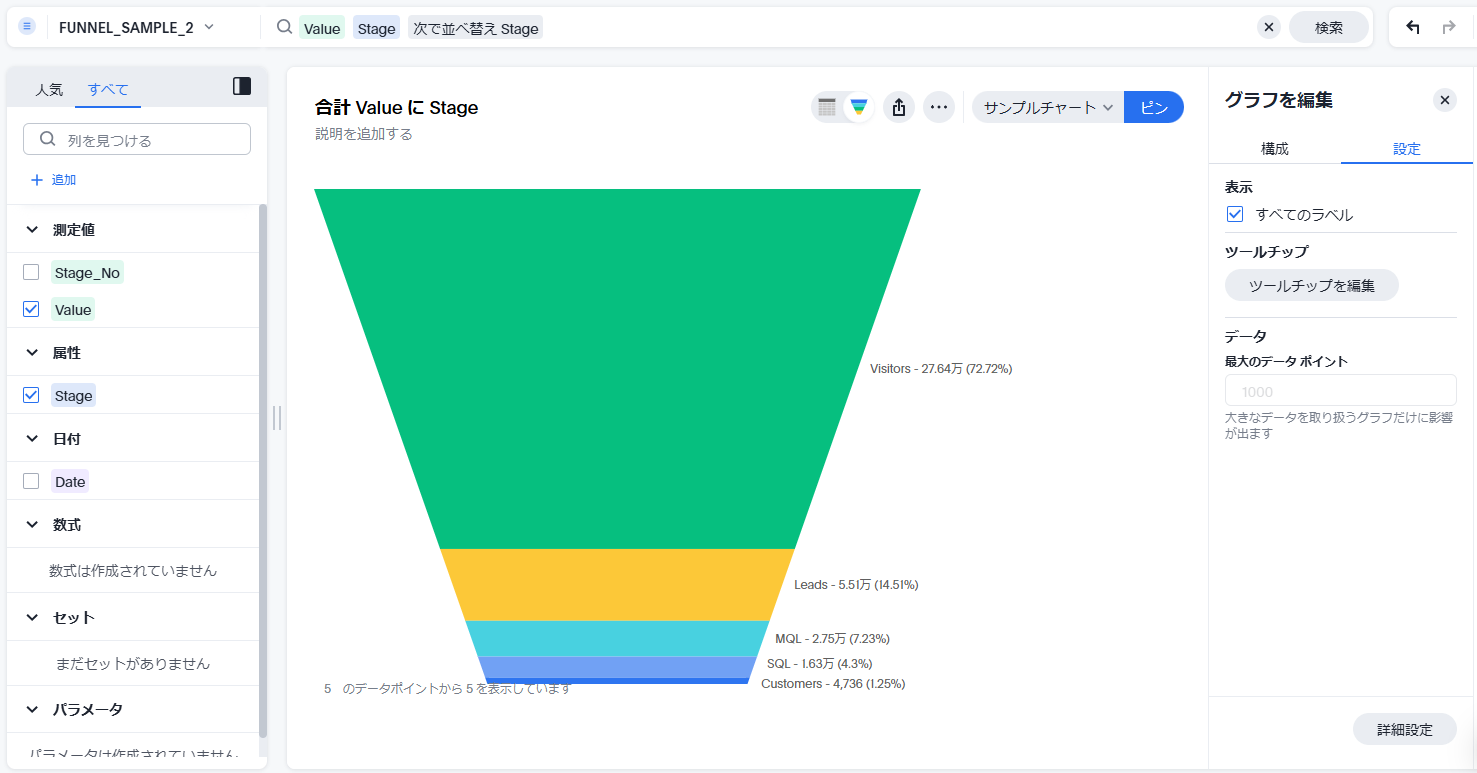Open the three-dot more options menu

pyautogui.click(x=938, y=107)
